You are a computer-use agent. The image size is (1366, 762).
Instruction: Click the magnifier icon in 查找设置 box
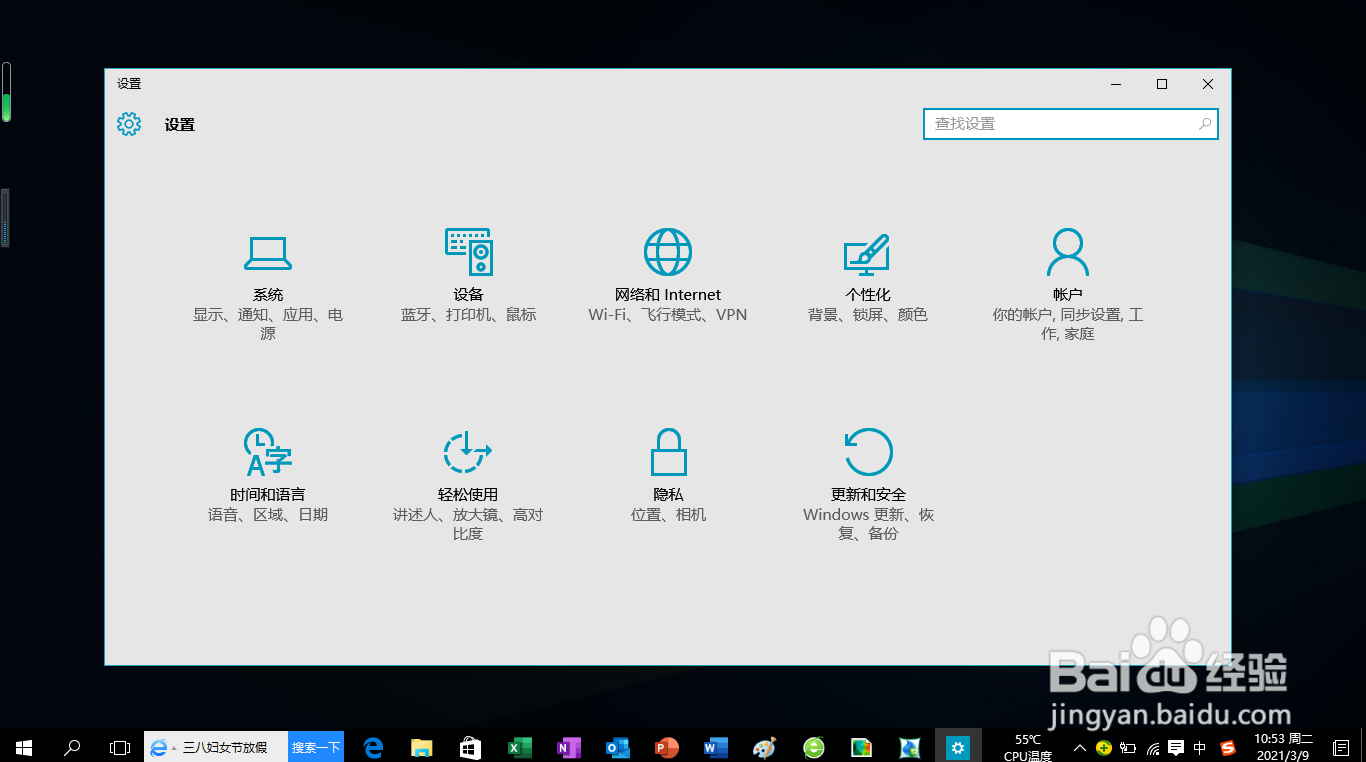click(x=1205, y=124)
